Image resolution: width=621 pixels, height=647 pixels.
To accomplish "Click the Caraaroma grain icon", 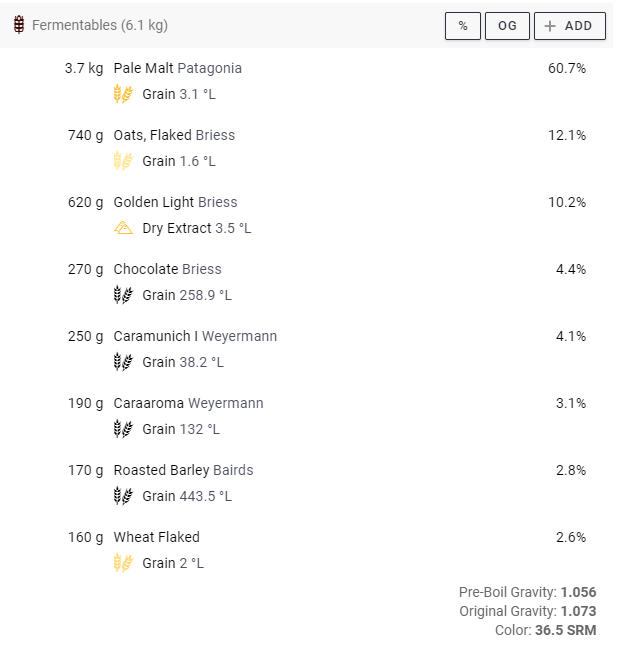I will (123, 429).
